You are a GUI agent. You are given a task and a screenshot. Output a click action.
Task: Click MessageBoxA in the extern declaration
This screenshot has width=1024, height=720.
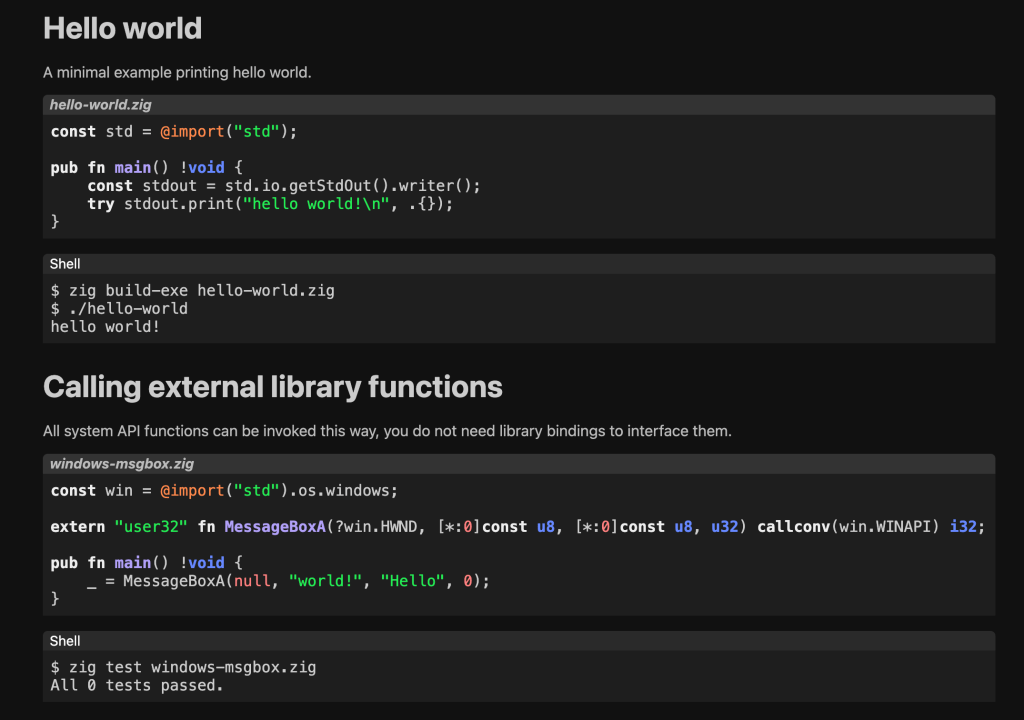[x=275, y=526]
